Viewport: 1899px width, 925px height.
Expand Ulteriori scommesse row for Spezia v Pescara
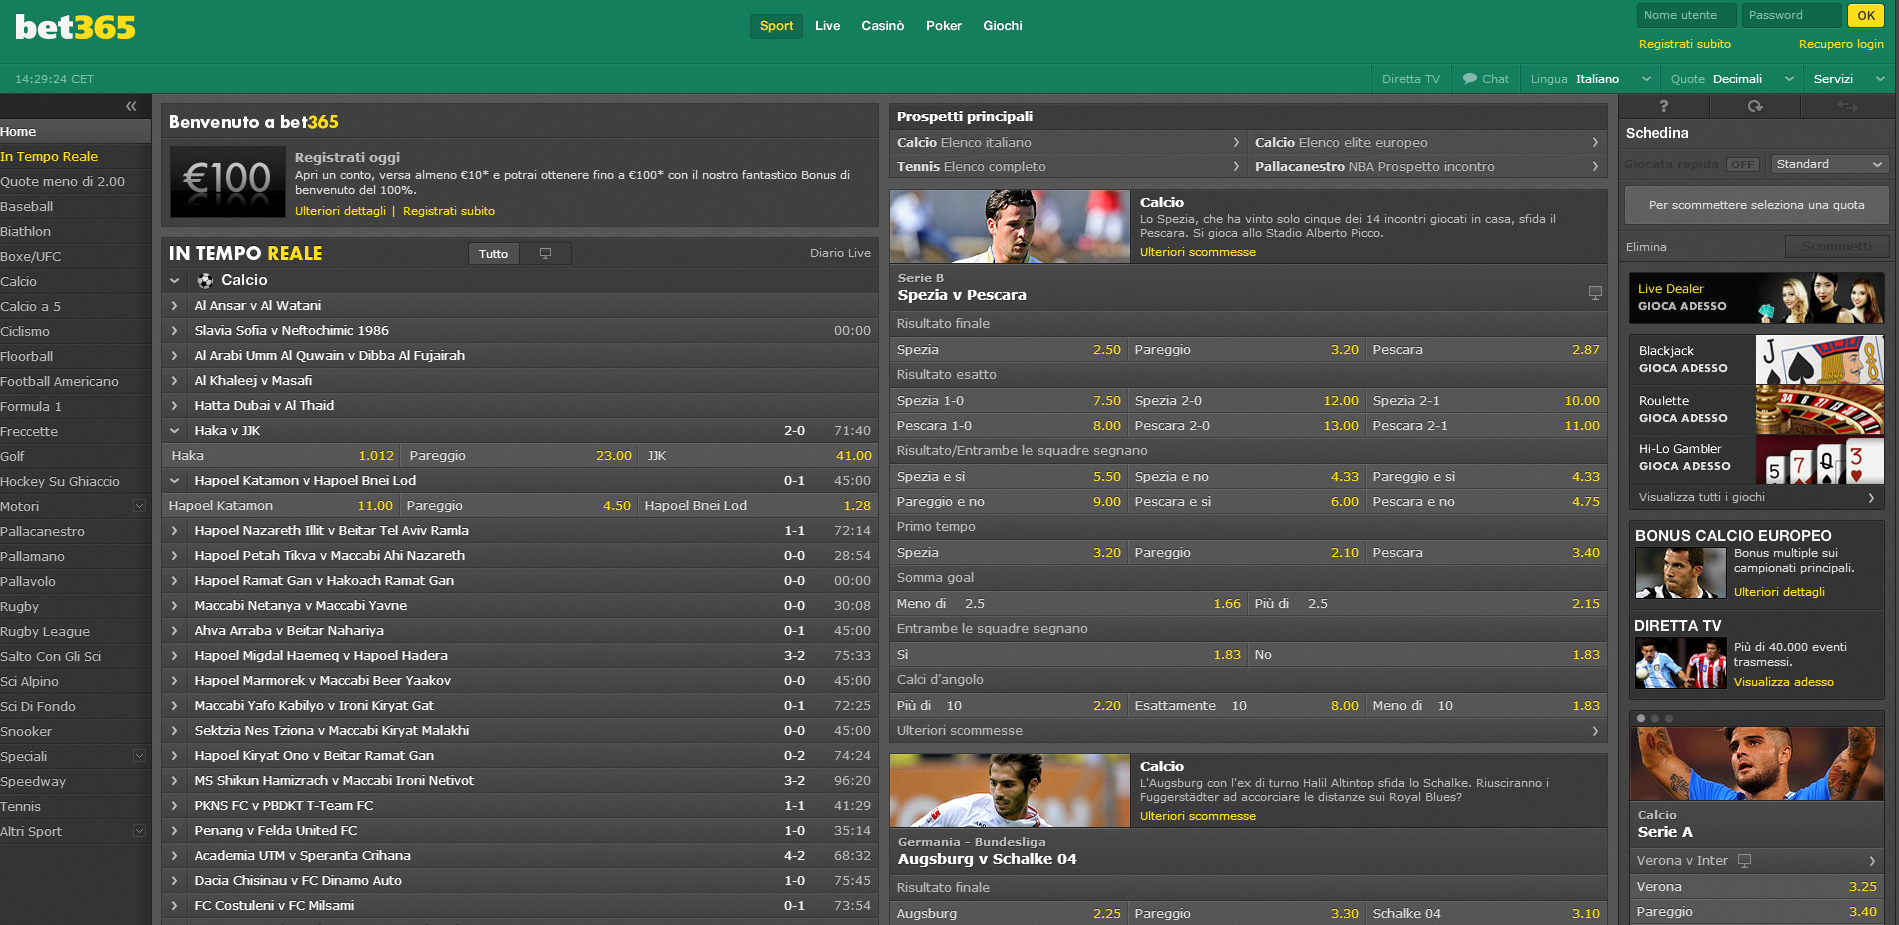tap(1248, 731)
